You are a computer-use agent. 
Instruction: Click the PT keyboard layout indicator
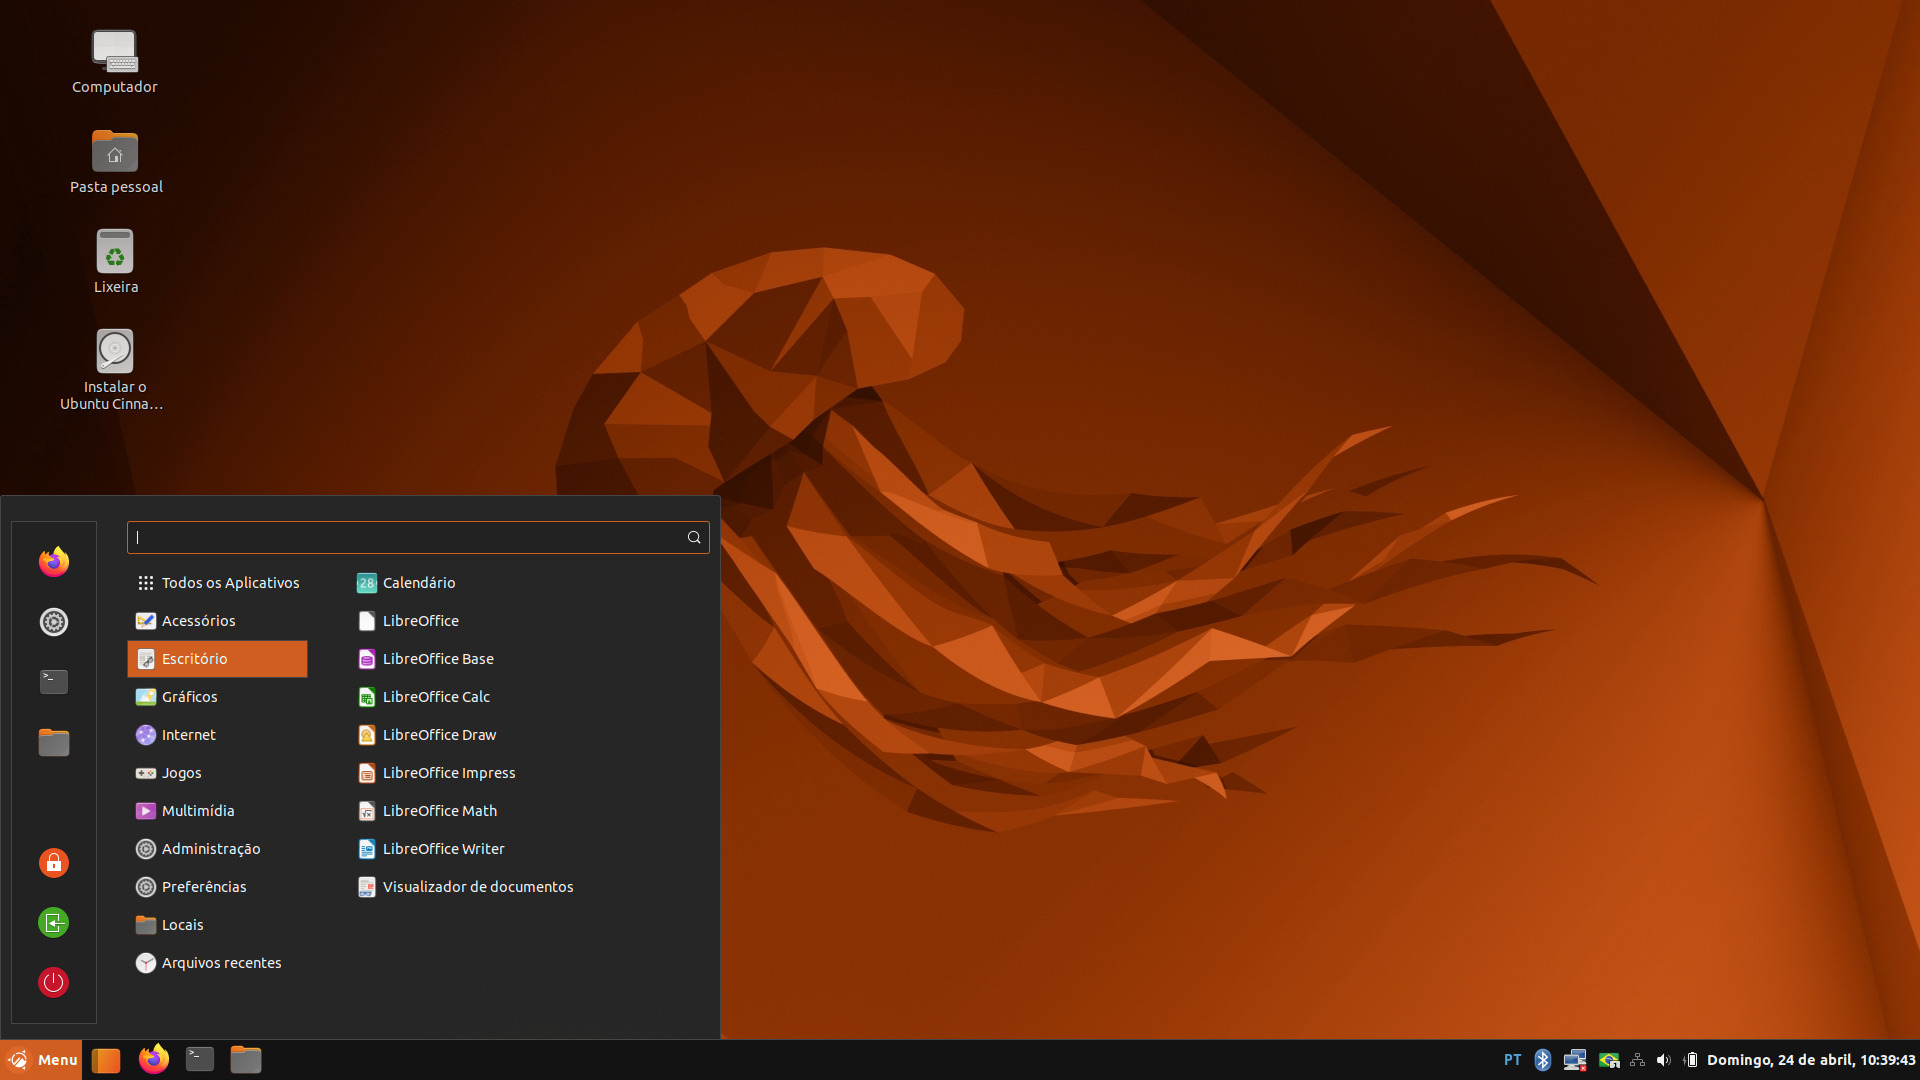[x=1513, y=1060]
